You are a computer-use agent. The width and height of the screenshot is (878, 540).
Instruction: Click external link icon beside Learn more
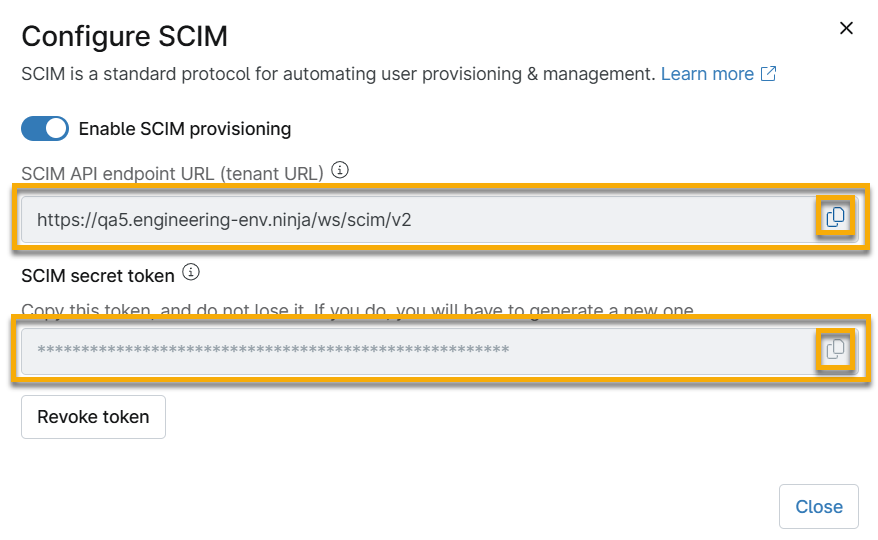(769, 74)
